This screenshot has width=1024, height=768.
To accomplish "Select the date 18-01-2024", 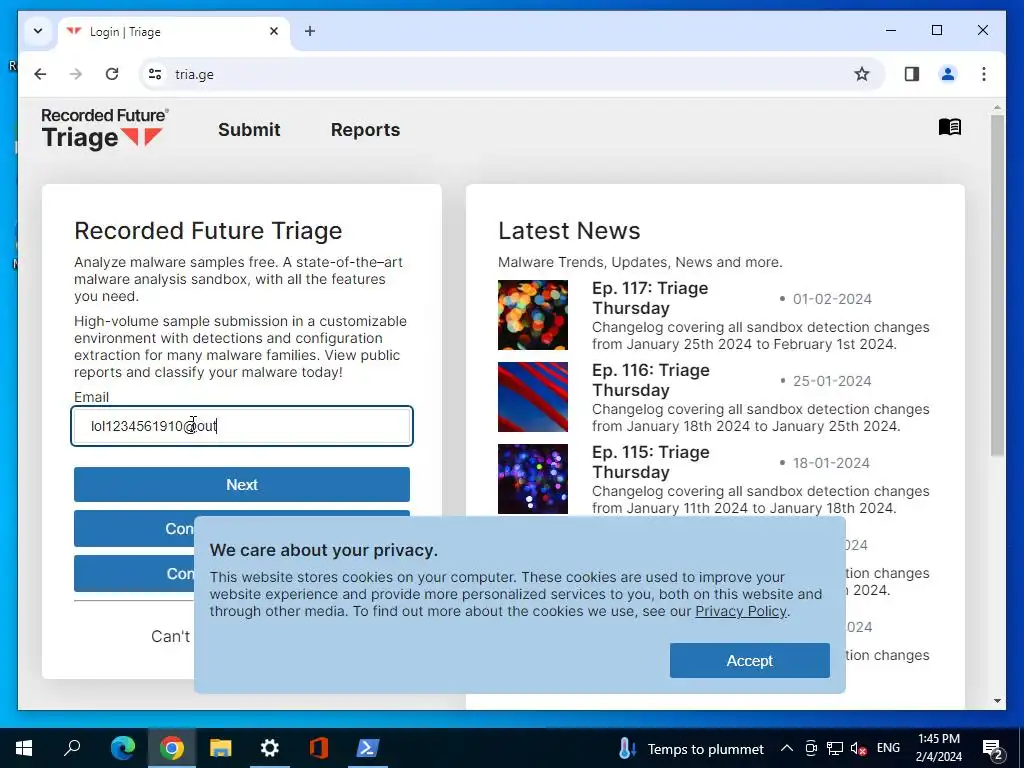I will (831, 463).
